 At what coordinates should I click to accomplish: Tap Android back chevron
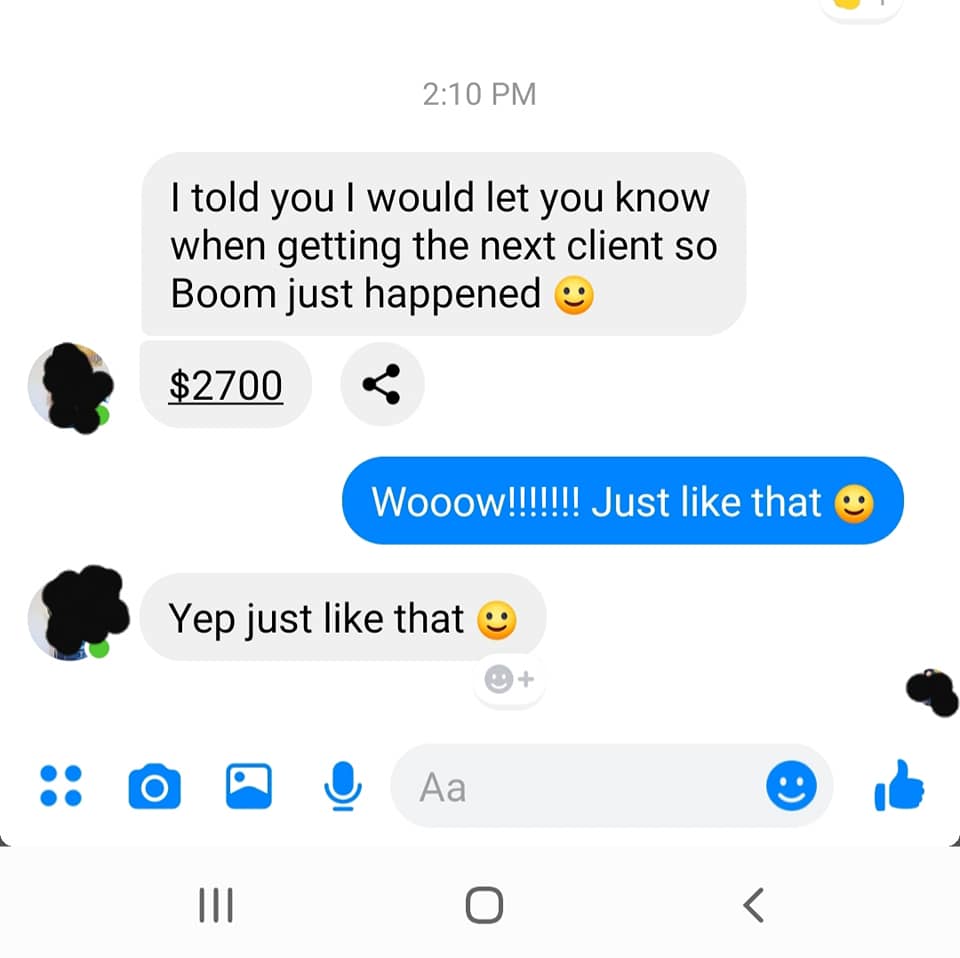754,905
